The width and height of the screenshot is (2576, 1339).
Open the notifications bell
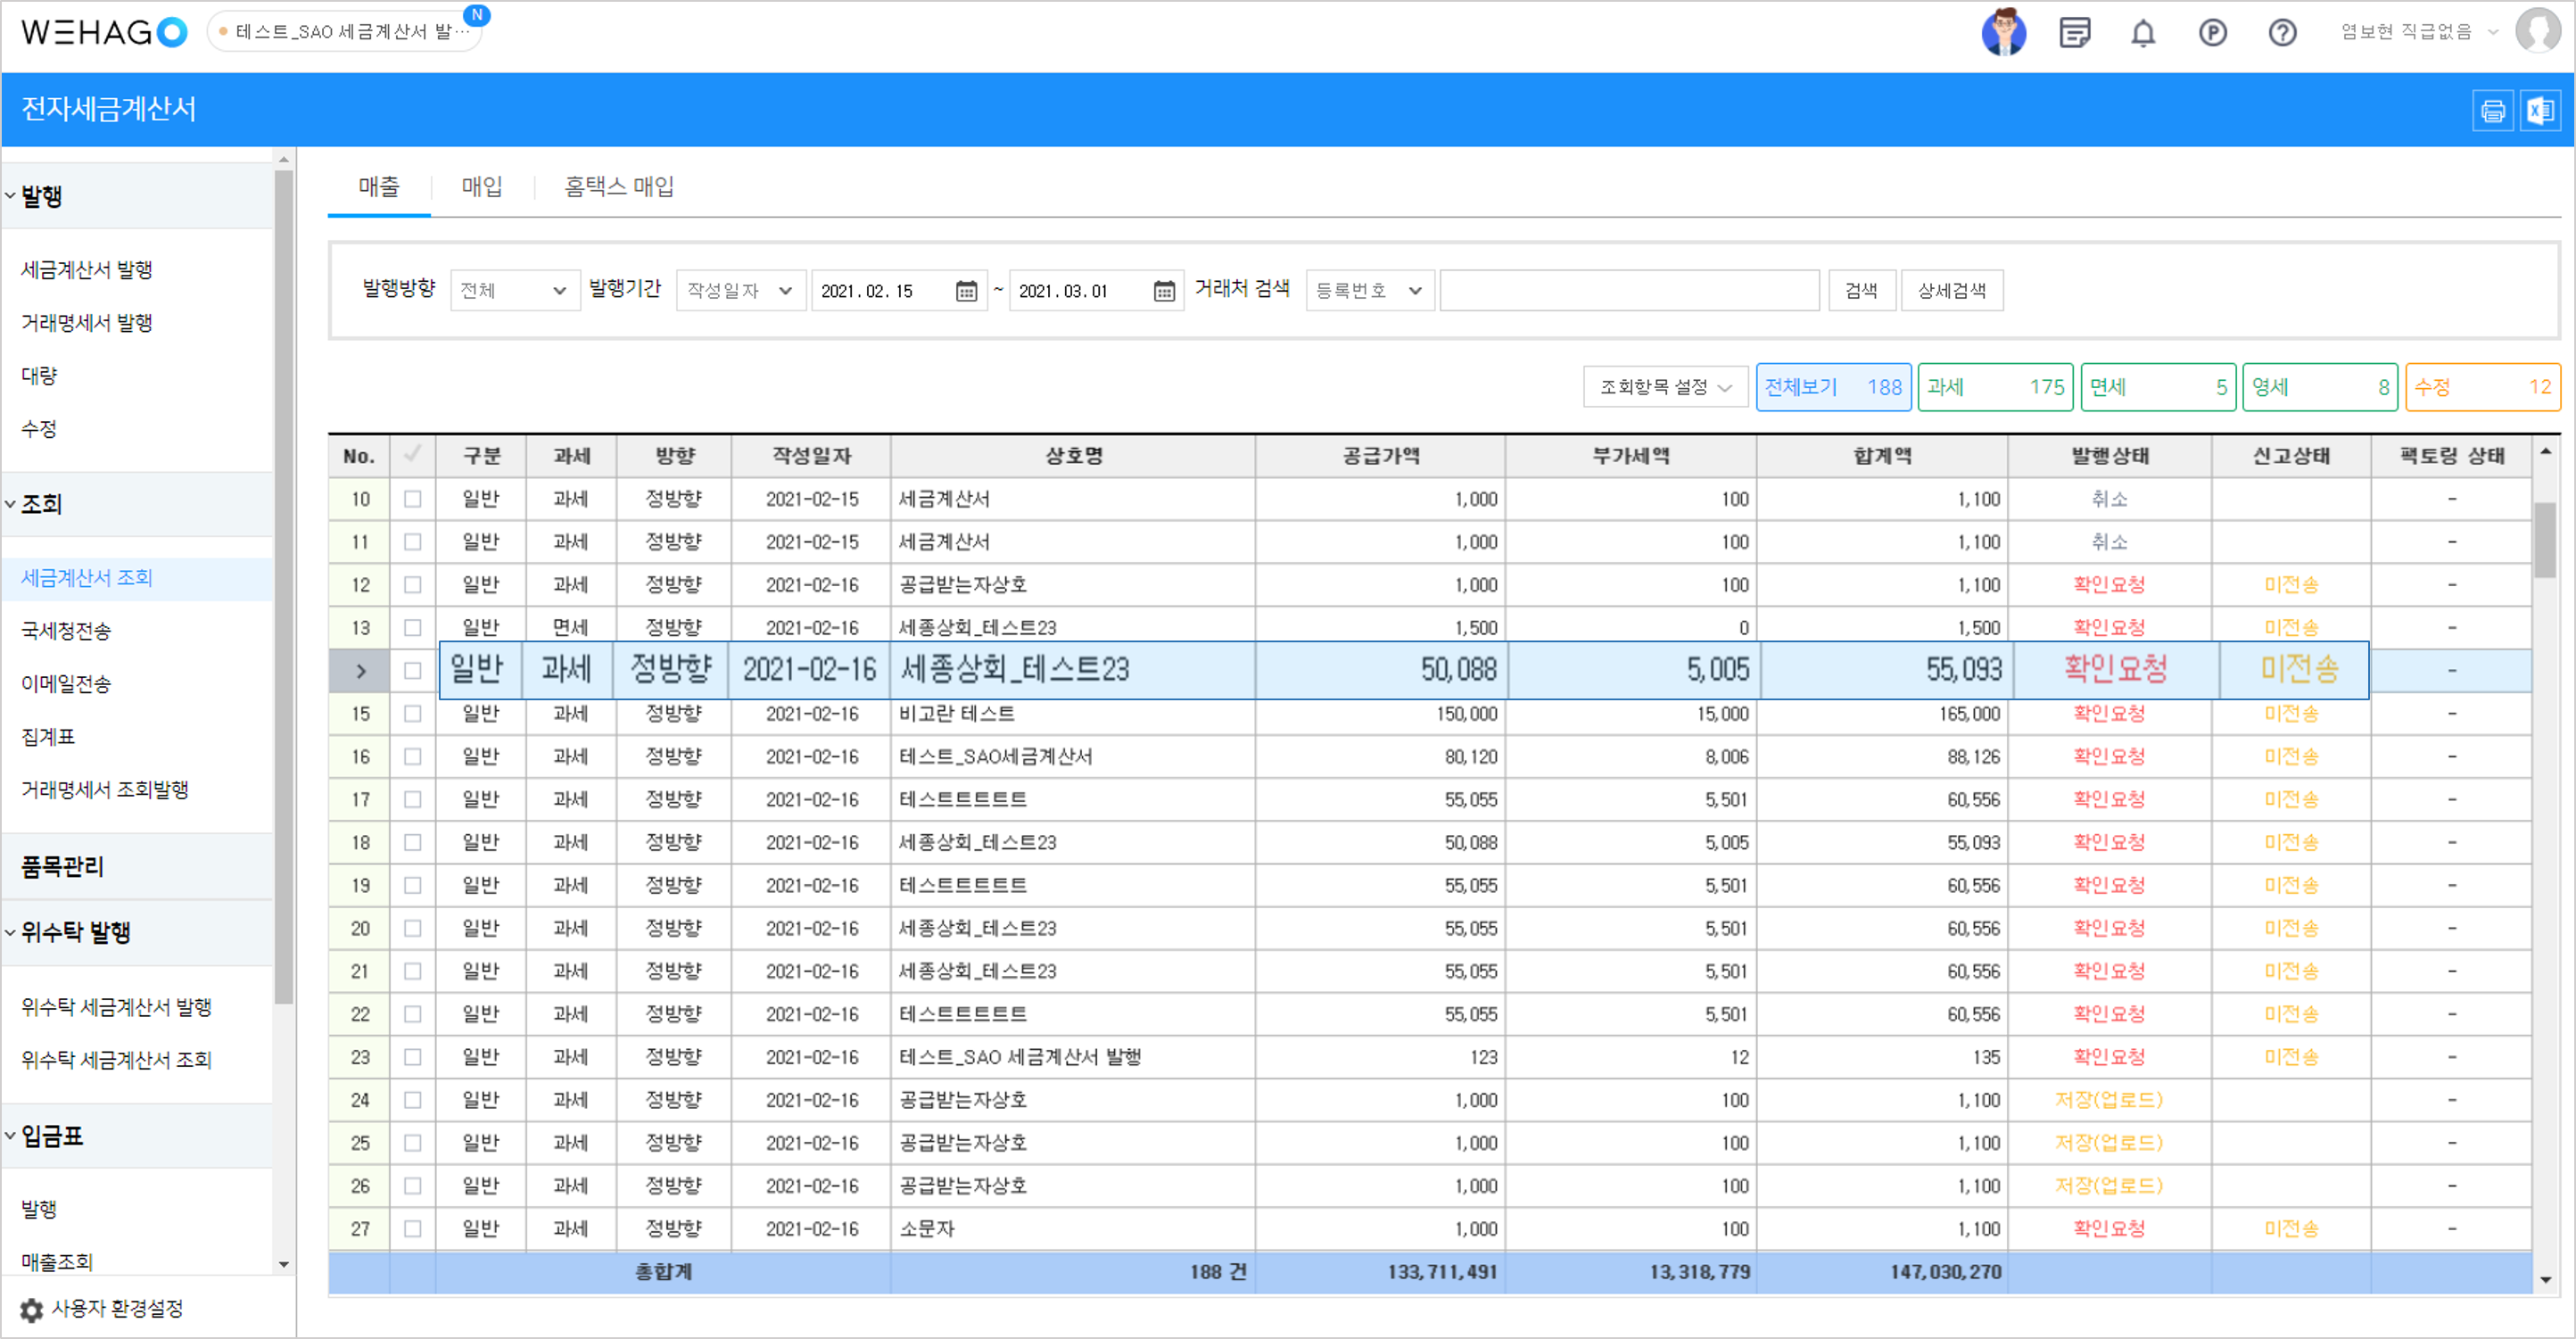tap(2142, 33)
